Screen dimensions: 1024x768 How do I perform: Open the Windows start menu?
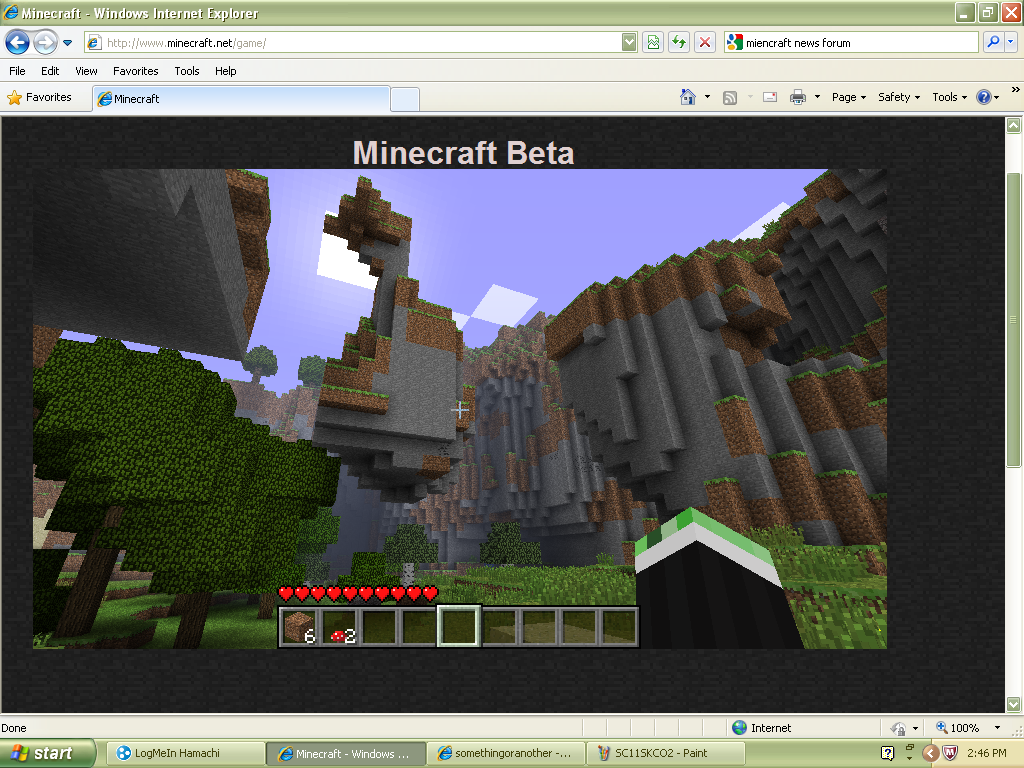click(48, 753)
